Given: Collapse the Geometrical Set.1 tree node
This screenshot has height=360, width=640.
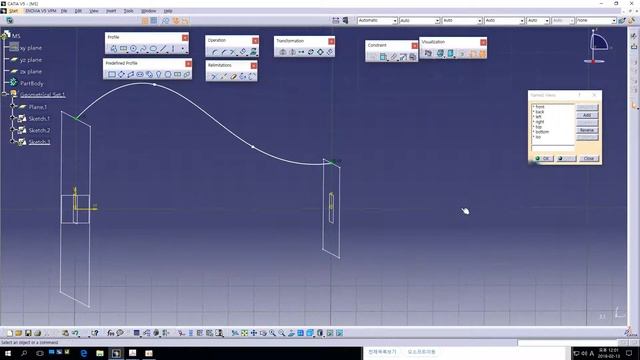Looking at the screenshot, I should [5, 94].
